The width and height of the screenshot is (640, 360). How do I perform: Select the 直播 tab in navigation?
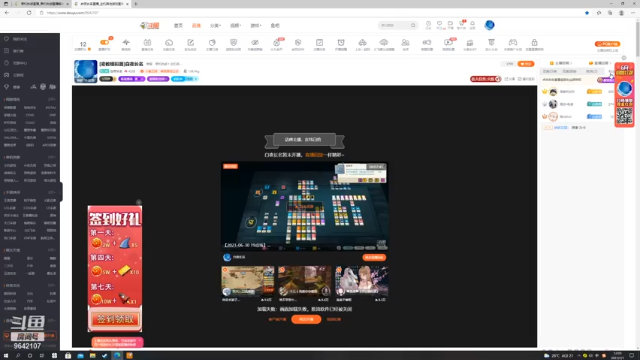pos(196,25)
